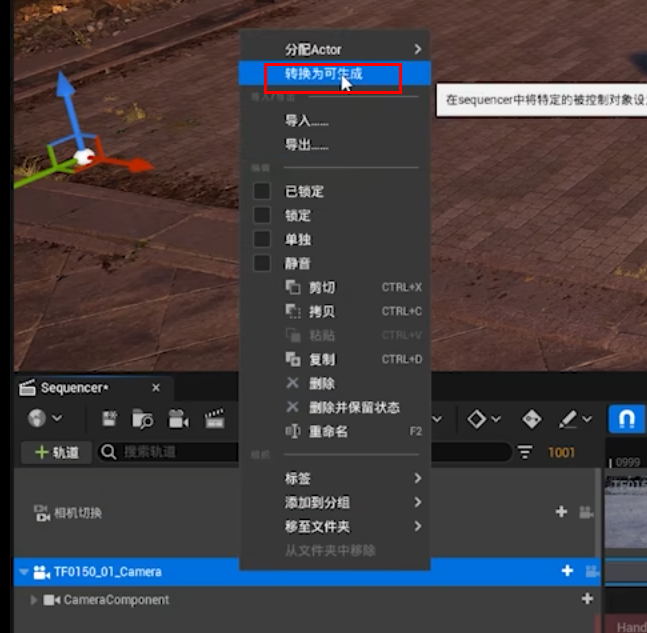Expand the 标签 submenu arrow
Viewport: 647px width, 633px height.
(x=418, y=478)
